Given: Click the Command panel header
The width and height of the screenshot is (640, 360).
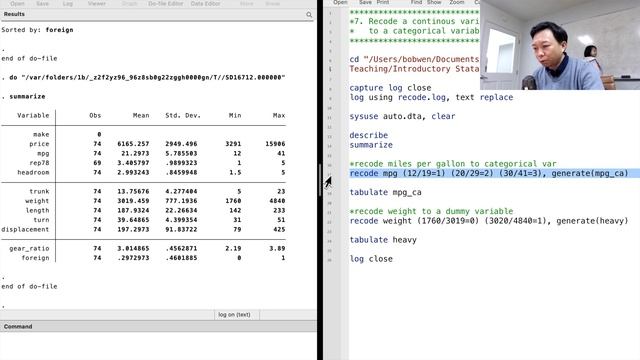Looking at the screenshot, I should [x=158, y=327].
